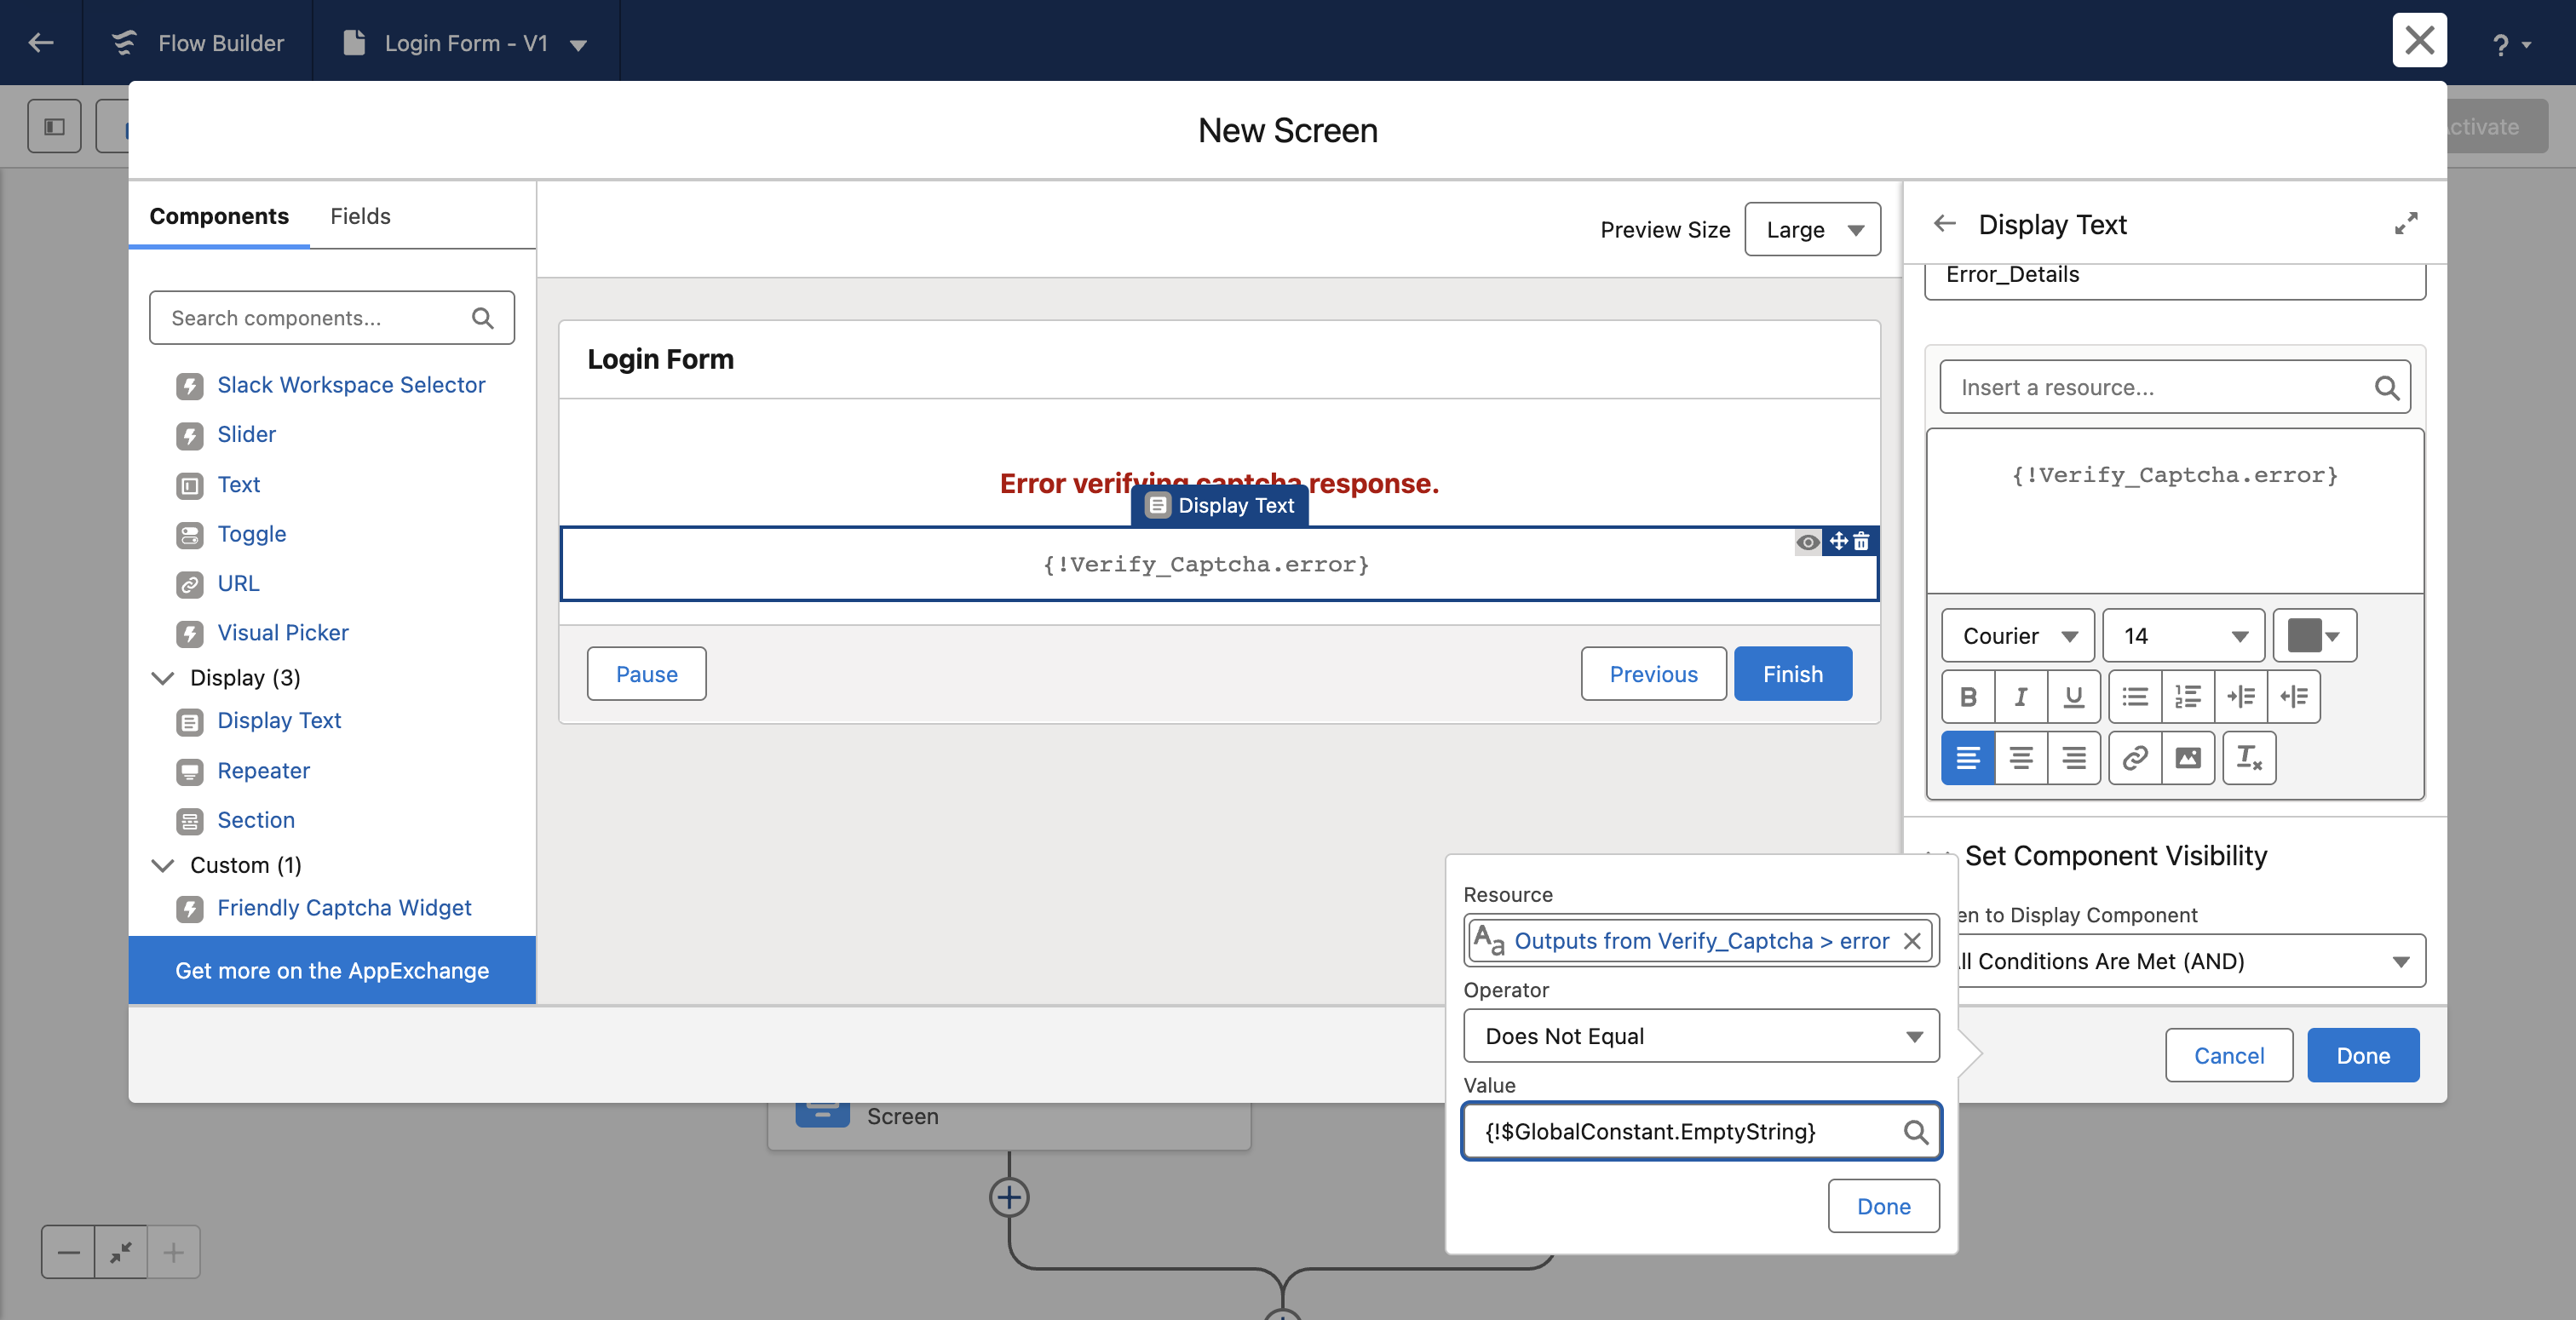
Task: Click the insert image icon
Action: pyautogui.click(x=2188, y=758)
